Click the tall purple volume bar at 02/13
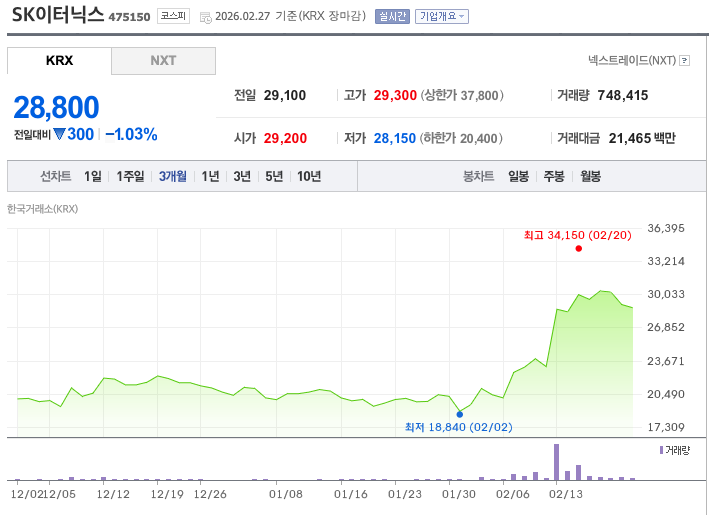 (556, 462)
